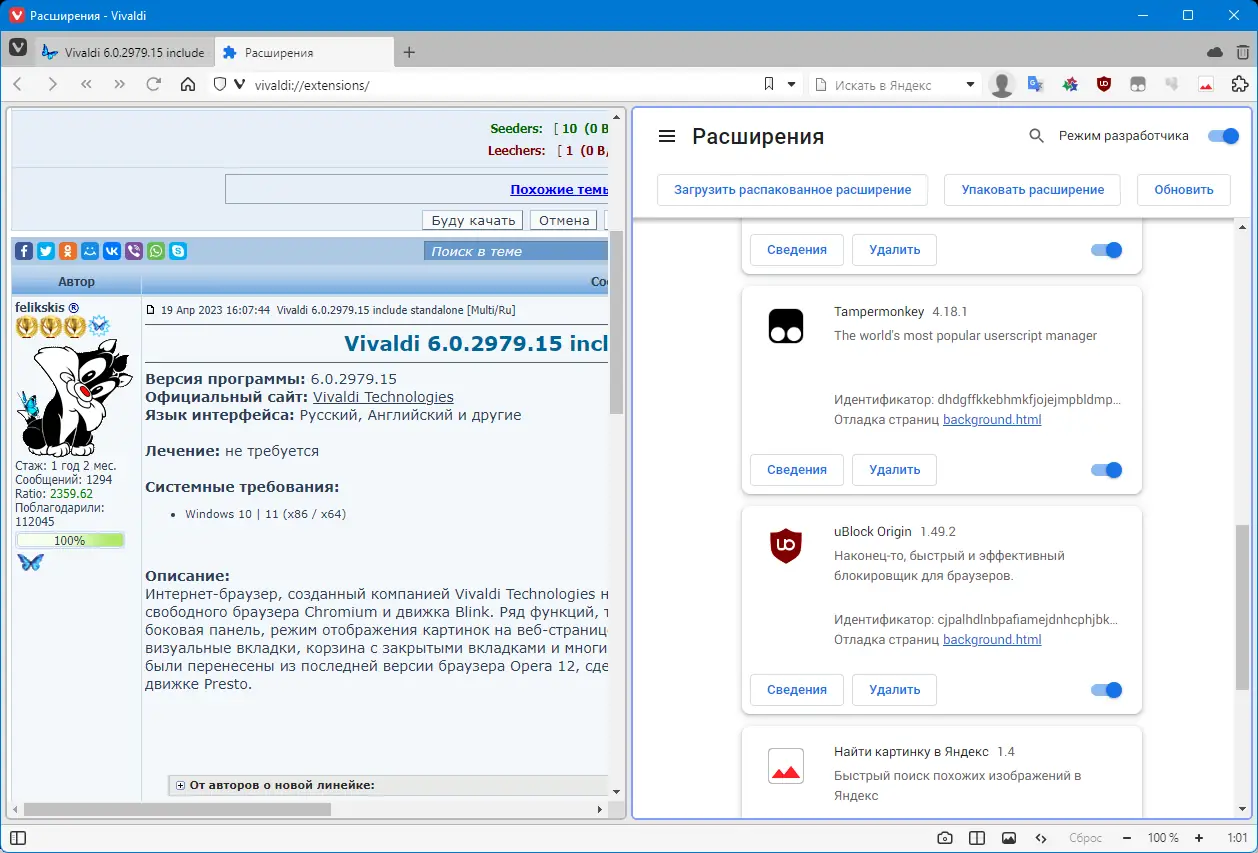Toggle the side panel button
The width and height of the screenshot is (1258, 853).
[18, 838]
